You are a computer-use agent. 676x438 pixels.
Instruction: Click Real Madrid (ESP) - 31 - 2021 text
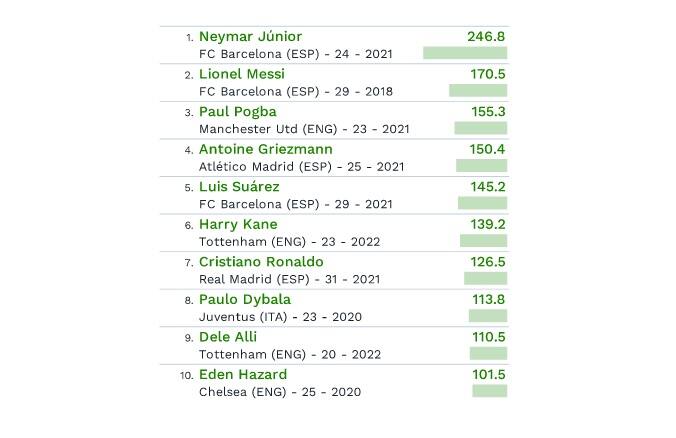pos(290,279)
